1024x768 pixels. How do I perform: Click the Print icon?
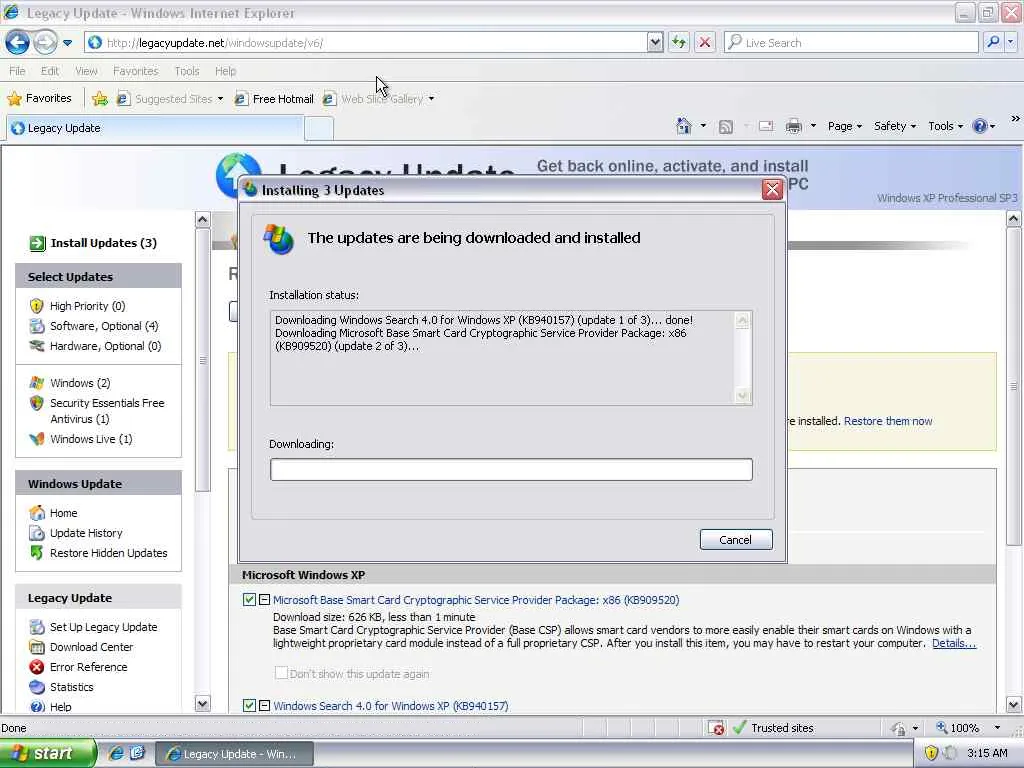click(793, 126)
